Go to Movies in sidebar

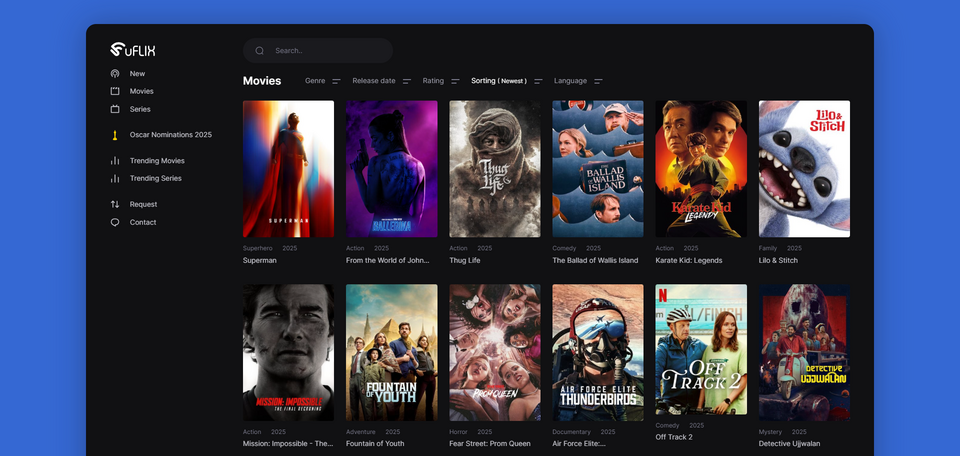(x=141, y=91)
